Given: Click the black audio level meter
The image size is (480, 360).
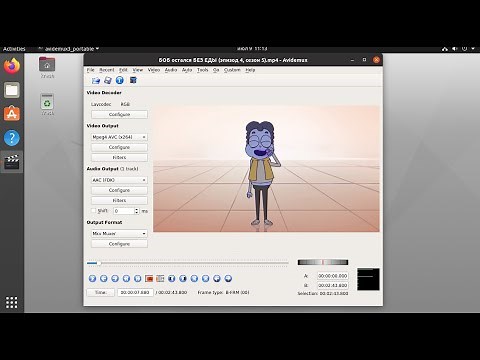Looking at the screenshot, I should pyautogui.click(x=368, y=279).
